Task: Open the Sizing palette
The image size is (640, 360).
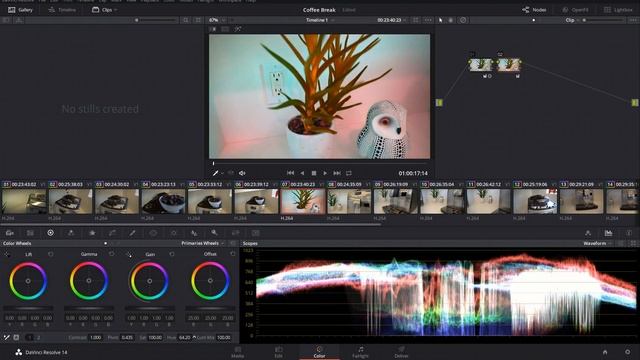Action: [x=236, y=233]
